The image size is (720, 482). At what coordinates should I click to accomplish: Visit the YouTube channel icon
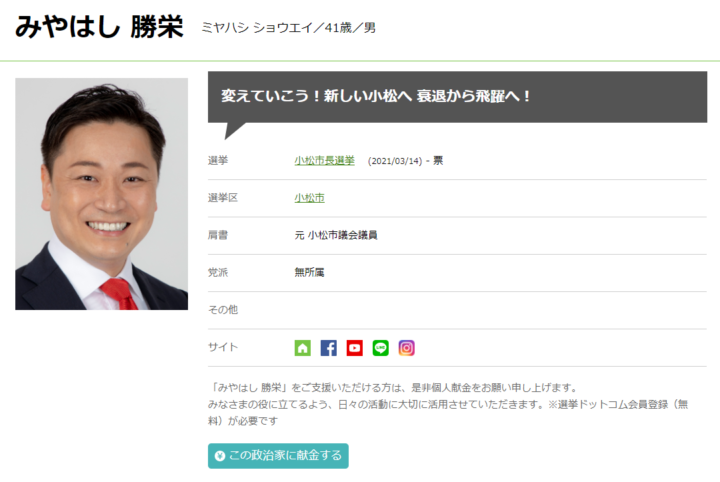pos(355,348)
